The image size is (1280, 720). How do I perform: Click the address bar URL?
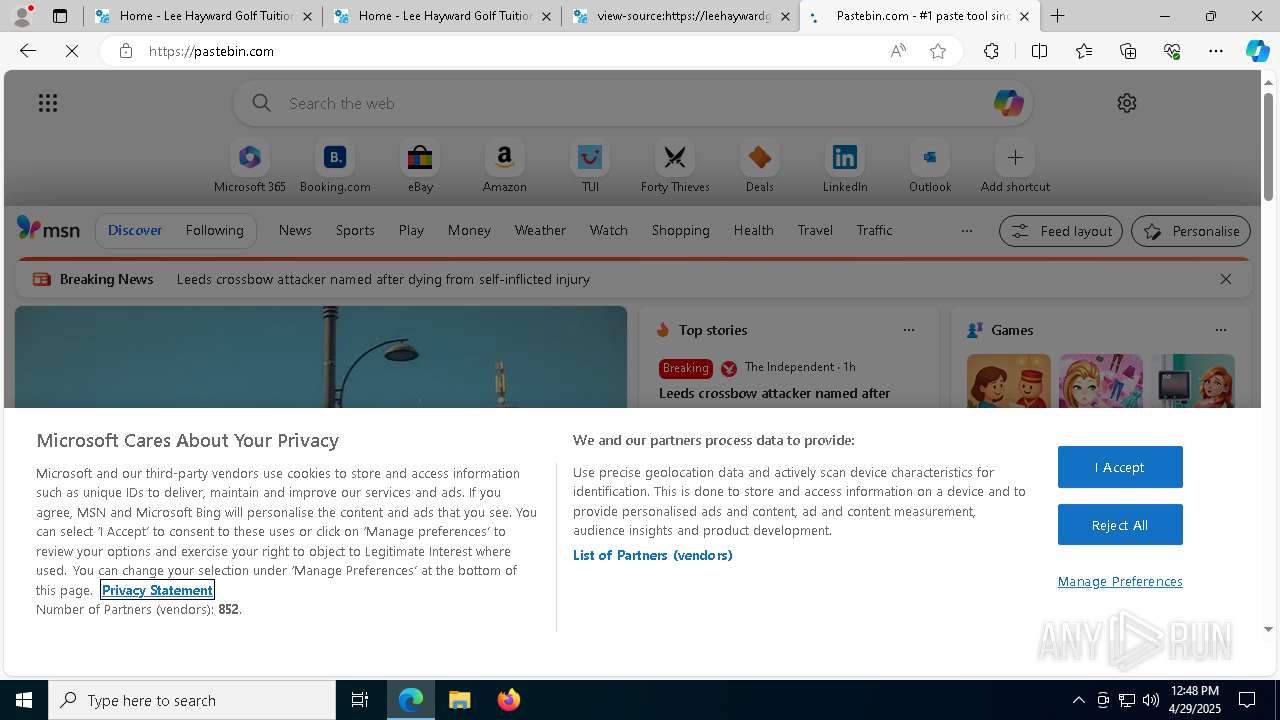211,51
